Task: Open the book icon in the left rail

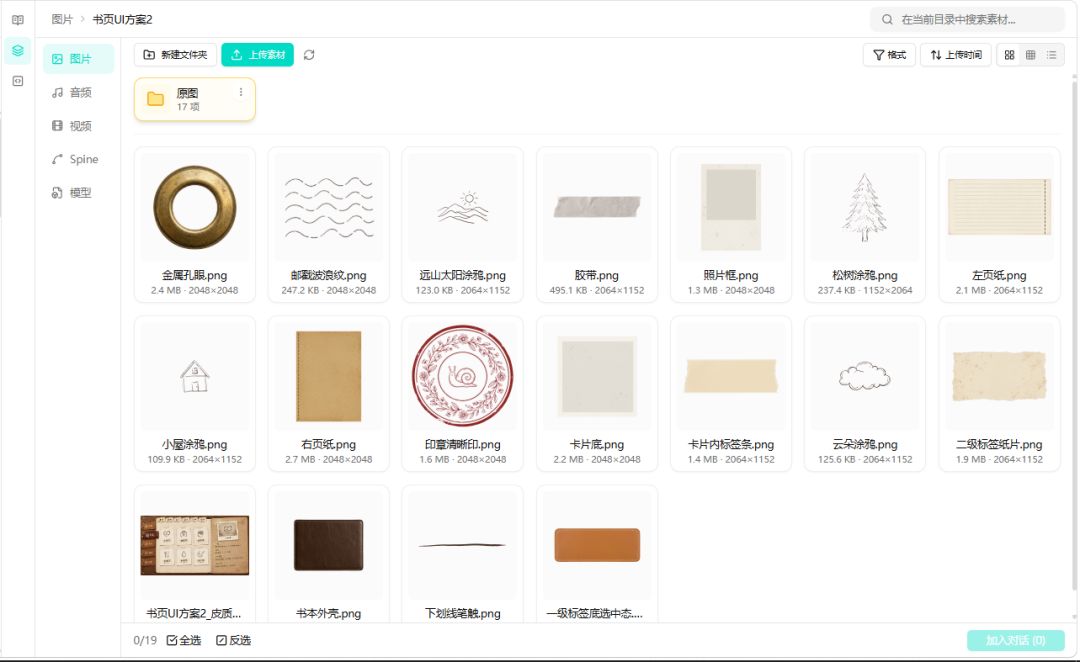Action: pyautogui.click(x=18, y=20)
